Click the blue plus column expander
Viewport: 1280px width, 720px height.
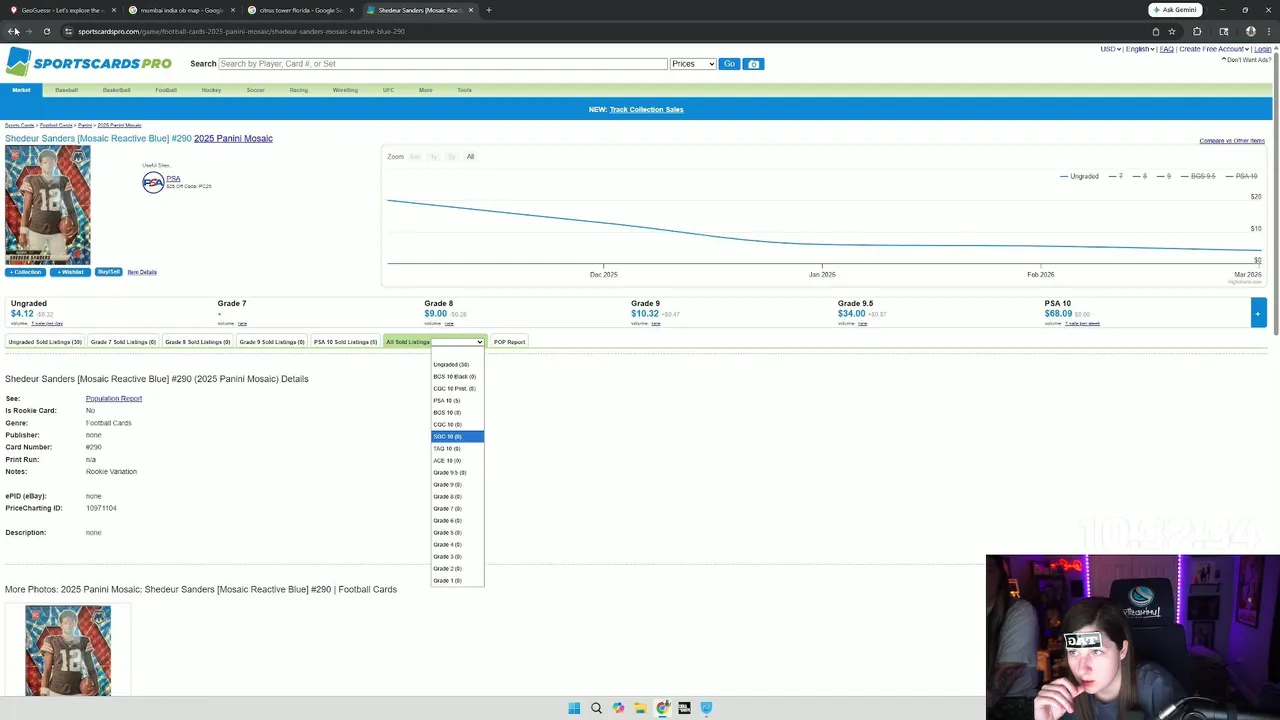tap(1258, 312)
